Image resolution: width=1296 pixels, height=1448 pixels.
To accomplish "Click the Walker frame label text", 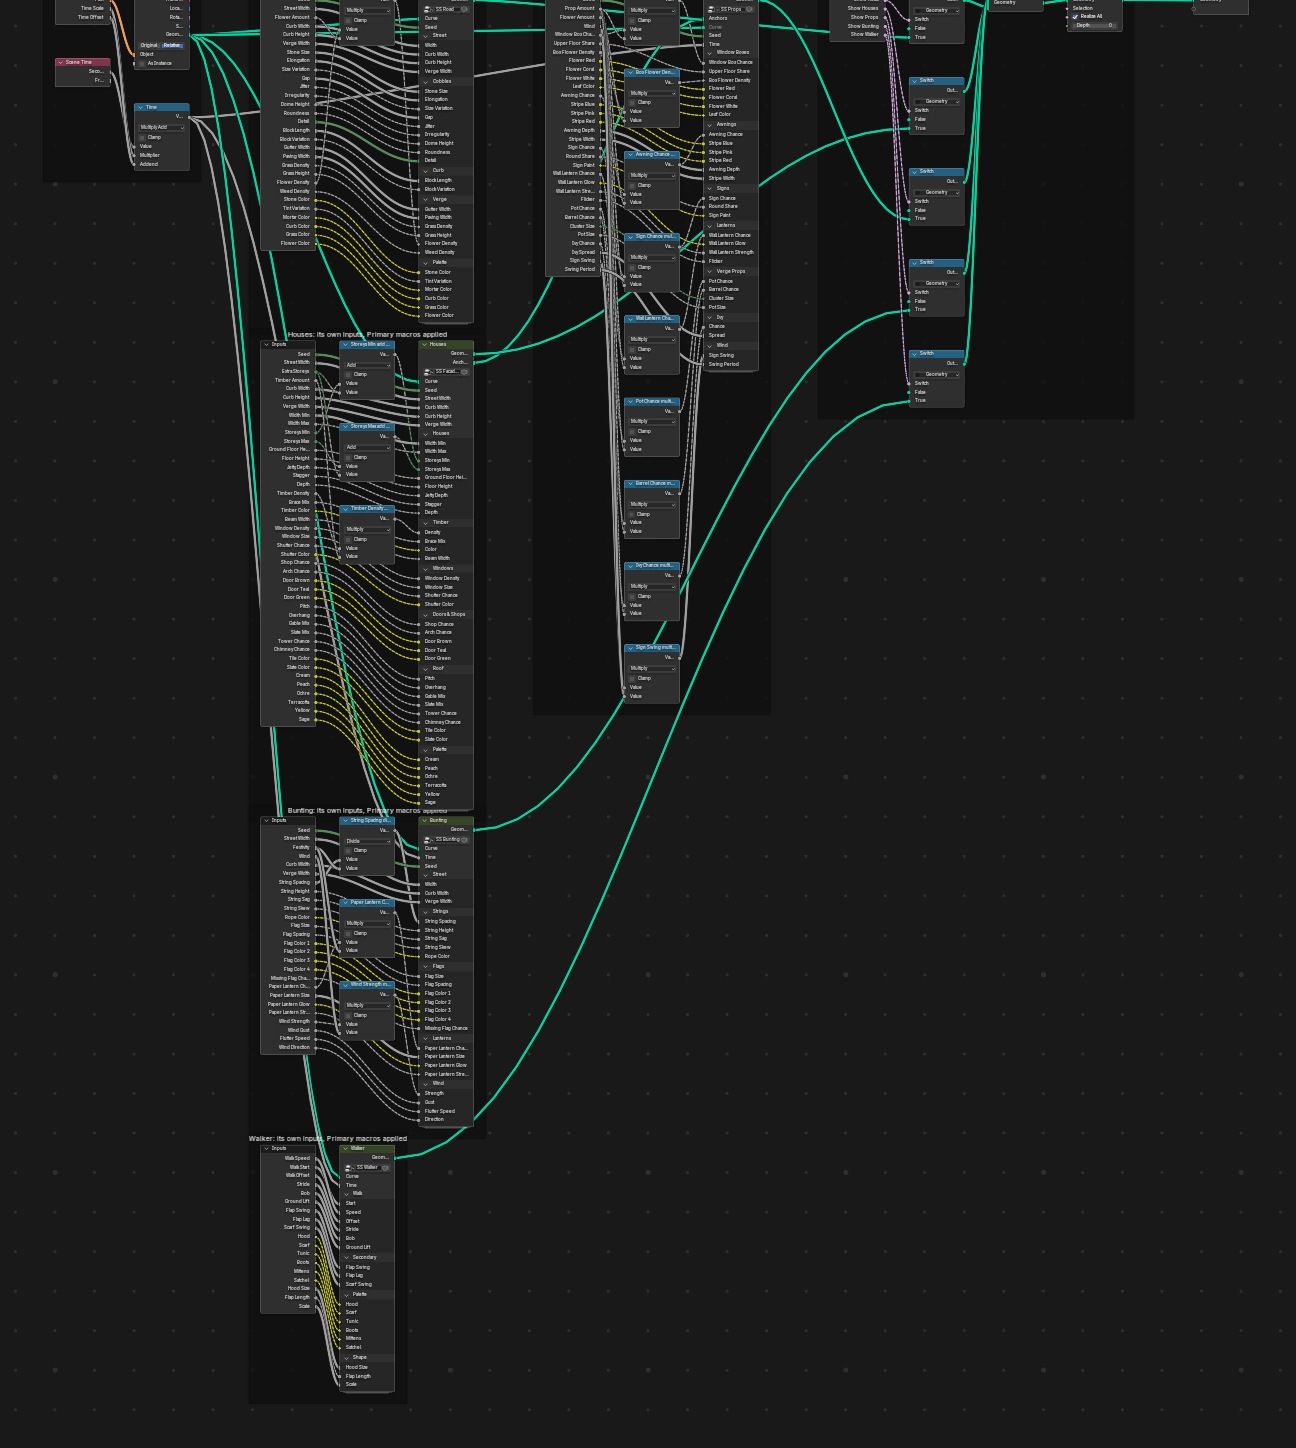I will (328, 1138).
